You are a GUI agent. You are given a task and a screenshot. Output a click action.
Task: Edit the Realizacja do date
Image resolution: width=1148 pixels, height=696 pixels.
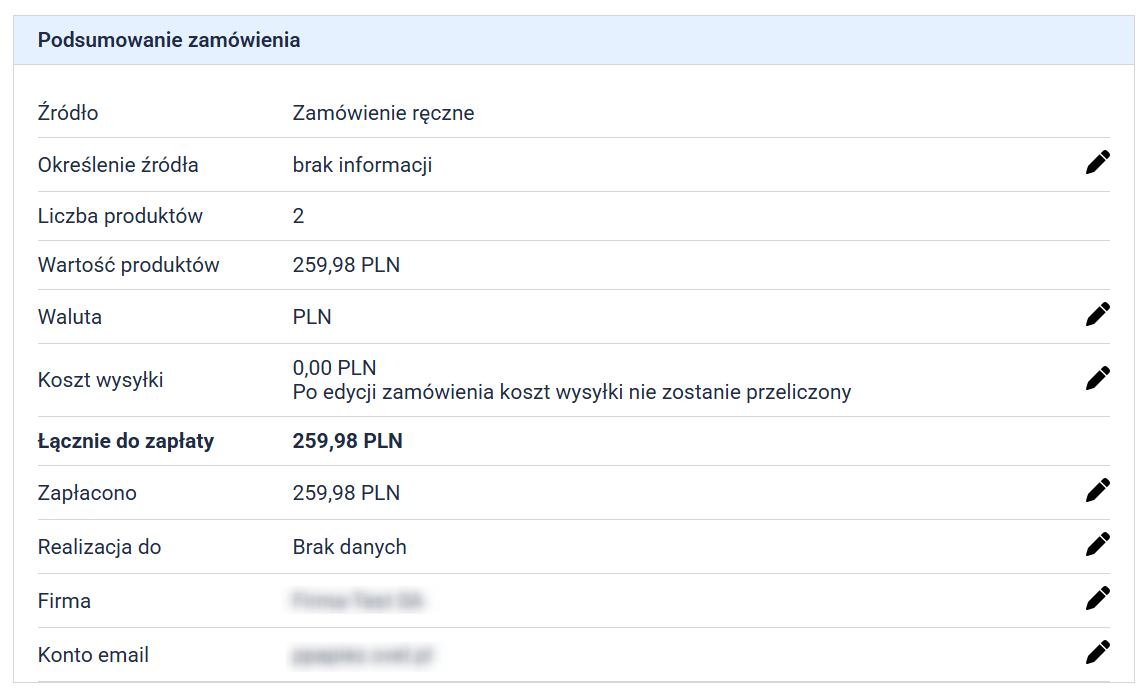pyautogui.click(x=1097, y=545)
